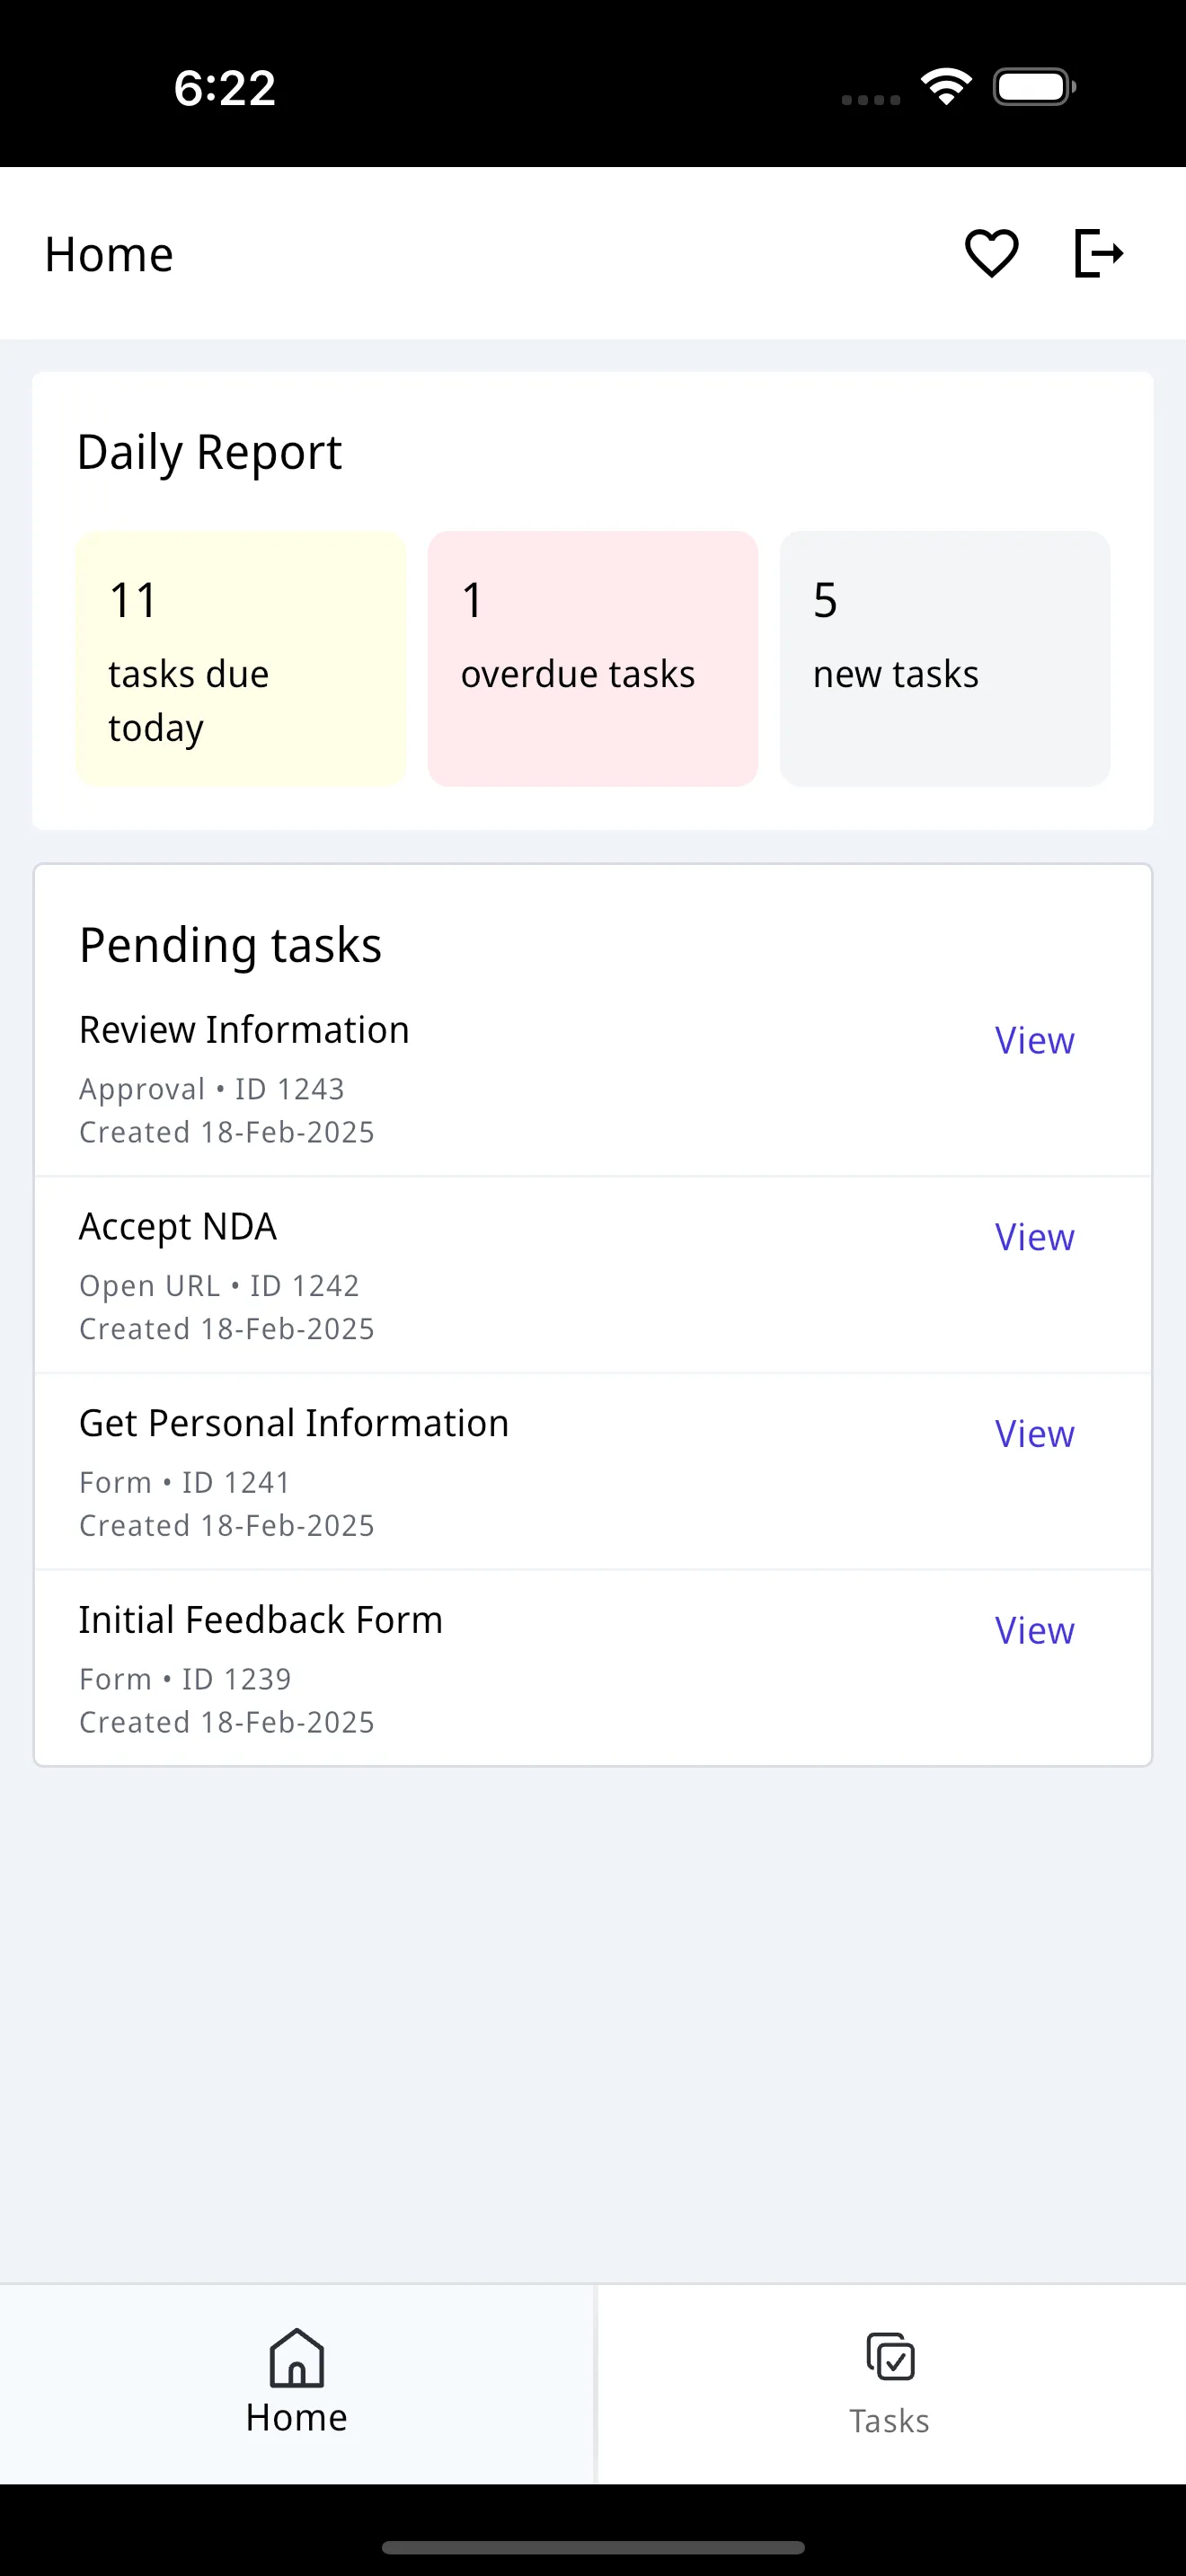Screen dimensions: 1186x2576
Task: Check the Wi-Fi status icon
Action: (946, 87)
